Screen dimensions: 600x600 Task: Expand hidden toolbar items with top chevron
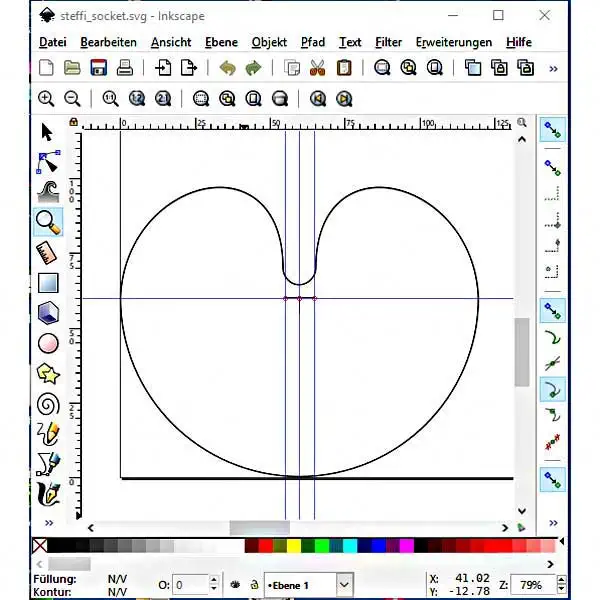[x=553, y=68]
